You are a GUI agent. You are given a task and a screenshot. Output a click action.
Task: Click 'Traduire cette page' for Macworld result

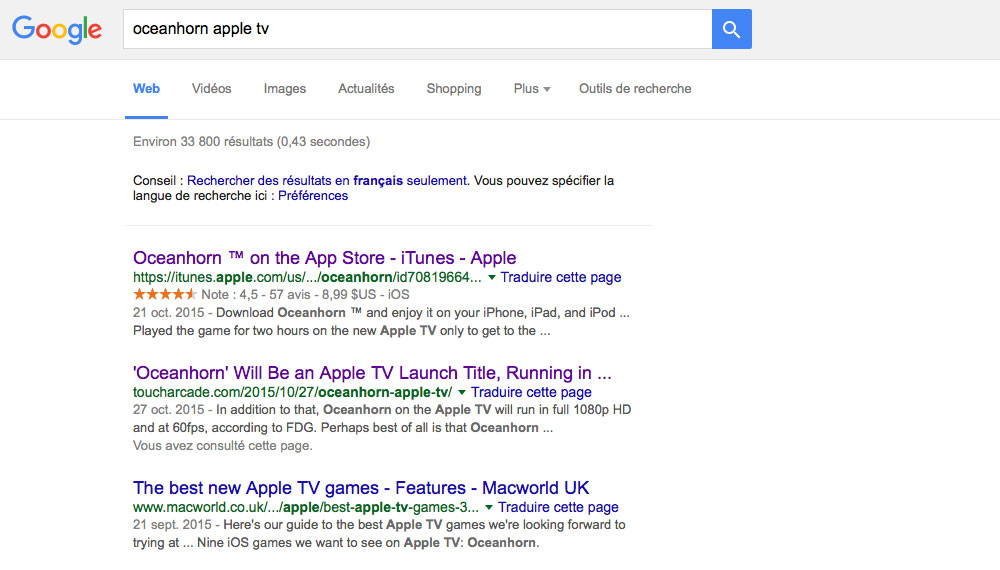[x=558, y=508]
